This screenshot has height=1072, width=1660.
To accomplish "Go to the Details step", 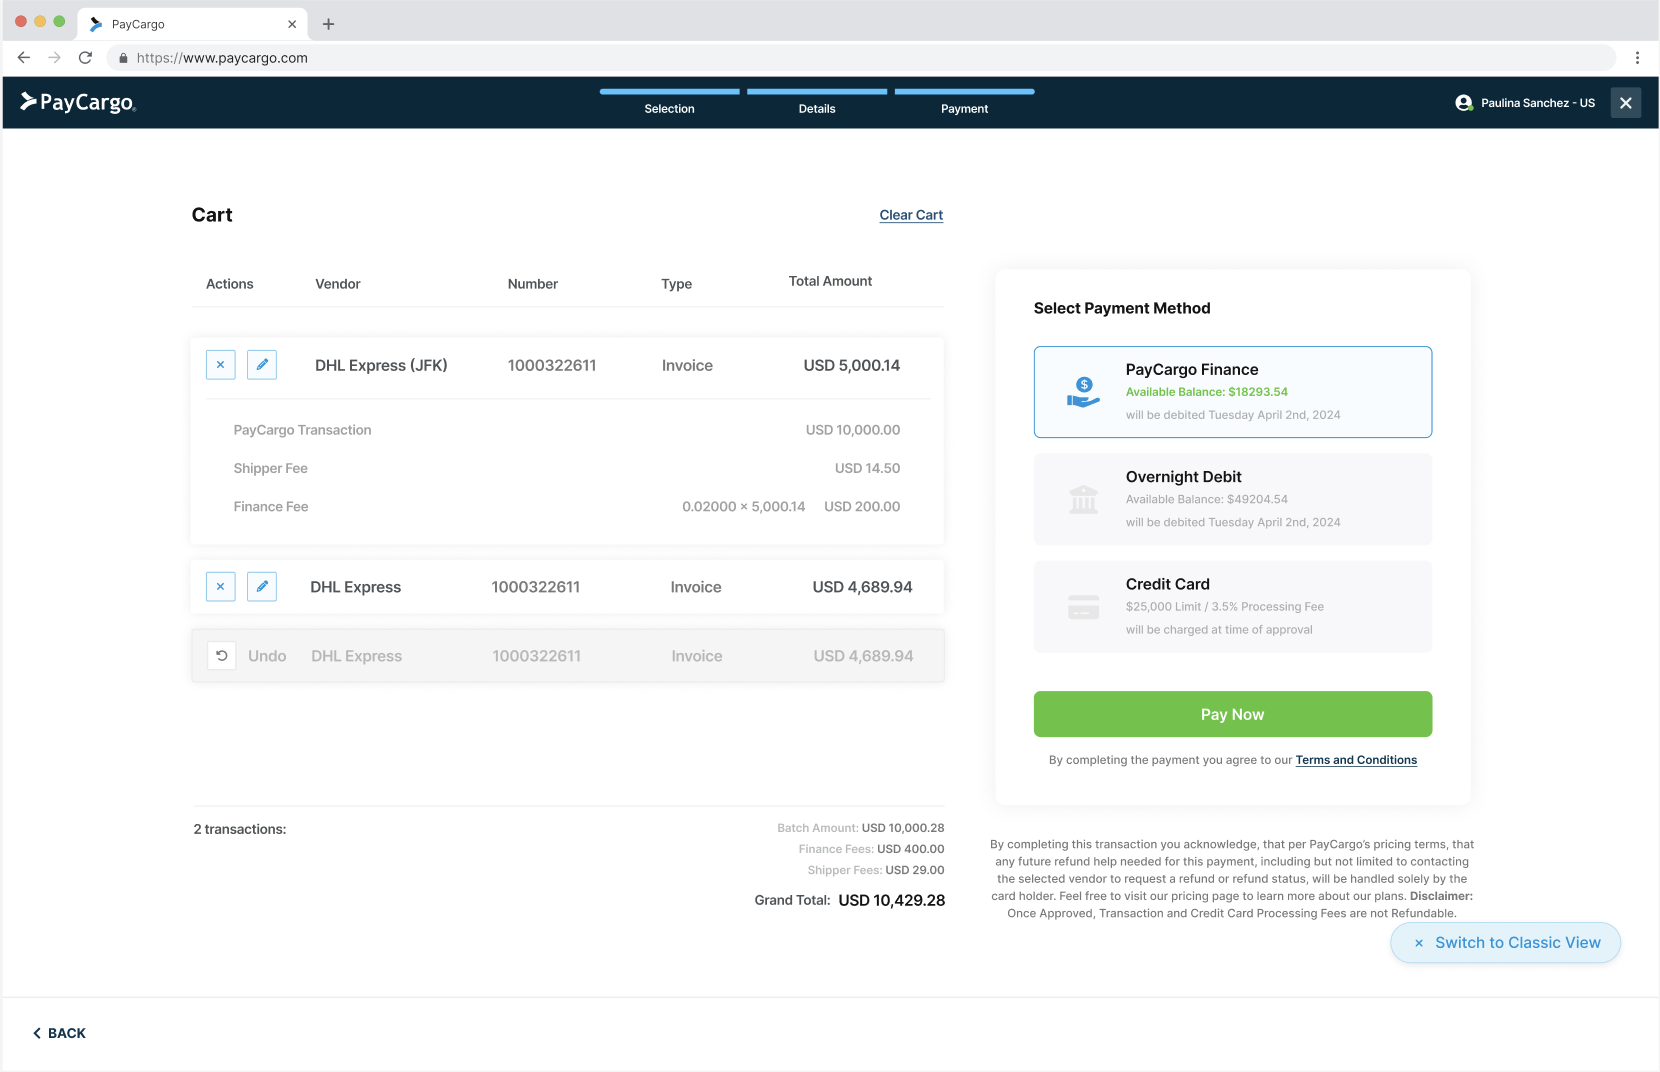I will 817,103.
